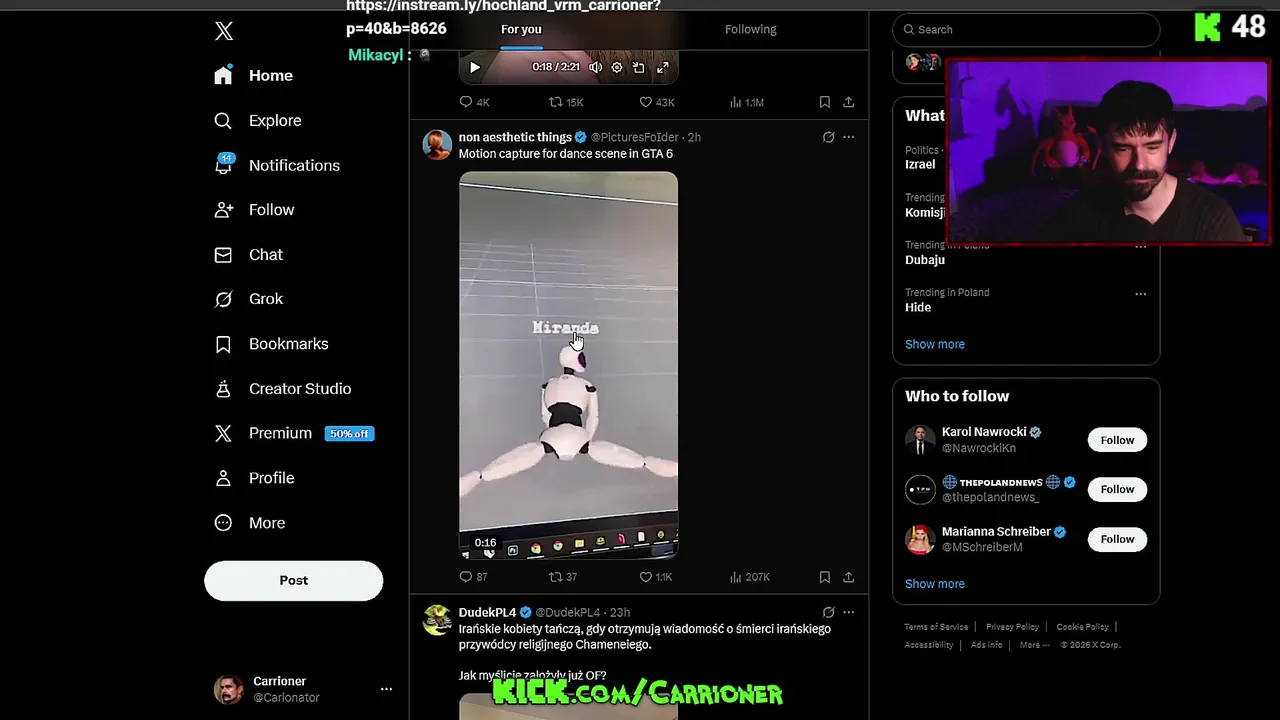
Task: Mute the top video's volume
Action: click(595, 68)
